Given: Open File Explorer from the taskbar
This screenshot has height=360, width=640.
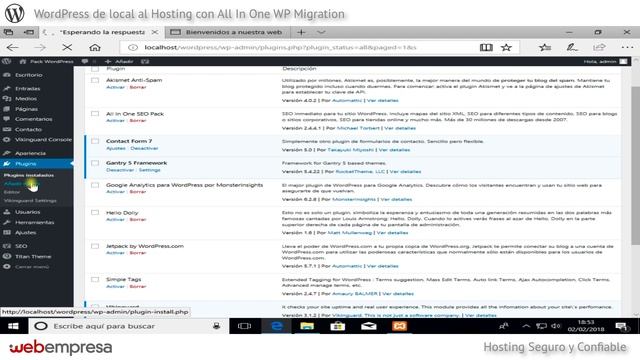Looking at the screenshot, I should pos(307,326).
